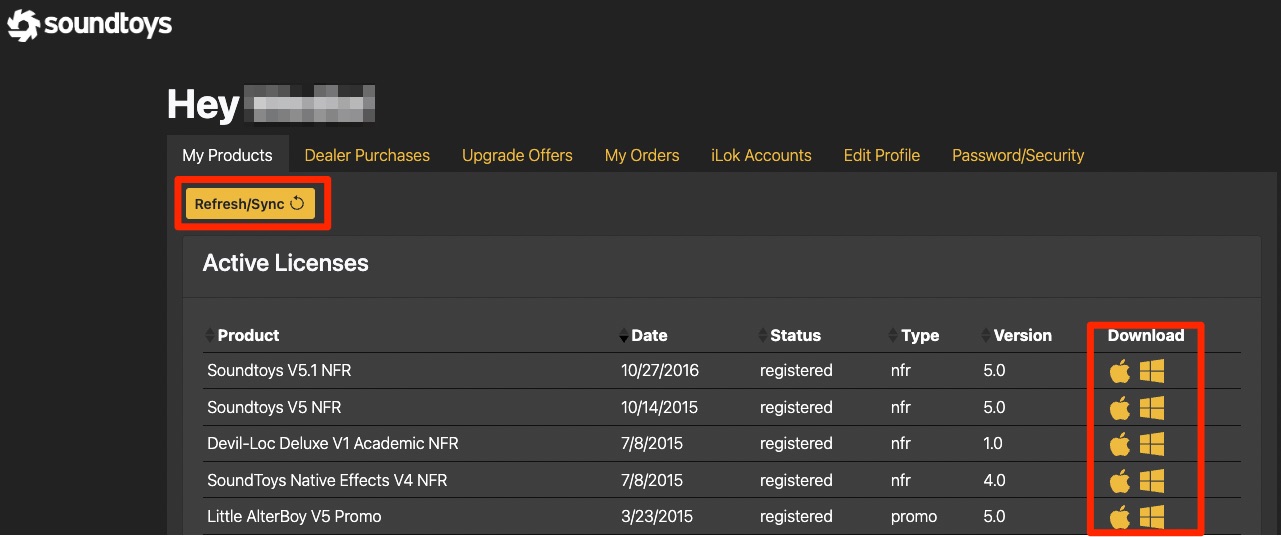The width and height of the screenshot is (1281, 537).
Task: Click the version 1.0 cell
Action: tap(994, 443)
